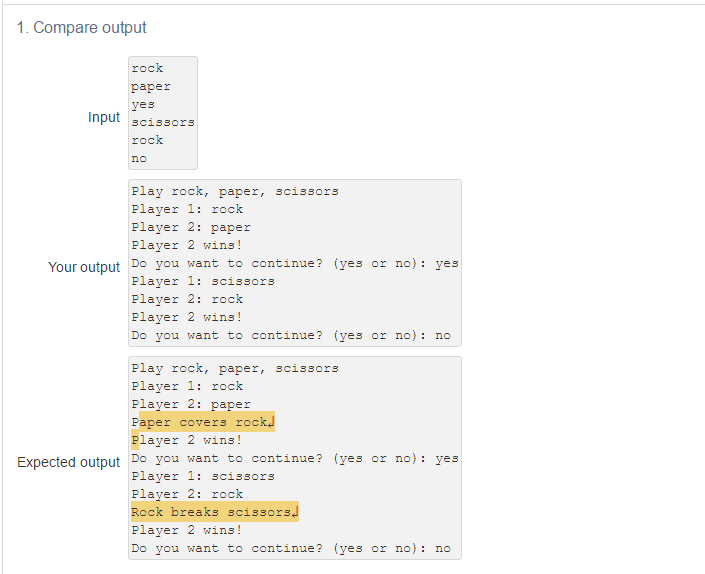Click "Player 1: scissors" in Expected output
The height and width of the screenshot is (574, 705).
(203, 476)
